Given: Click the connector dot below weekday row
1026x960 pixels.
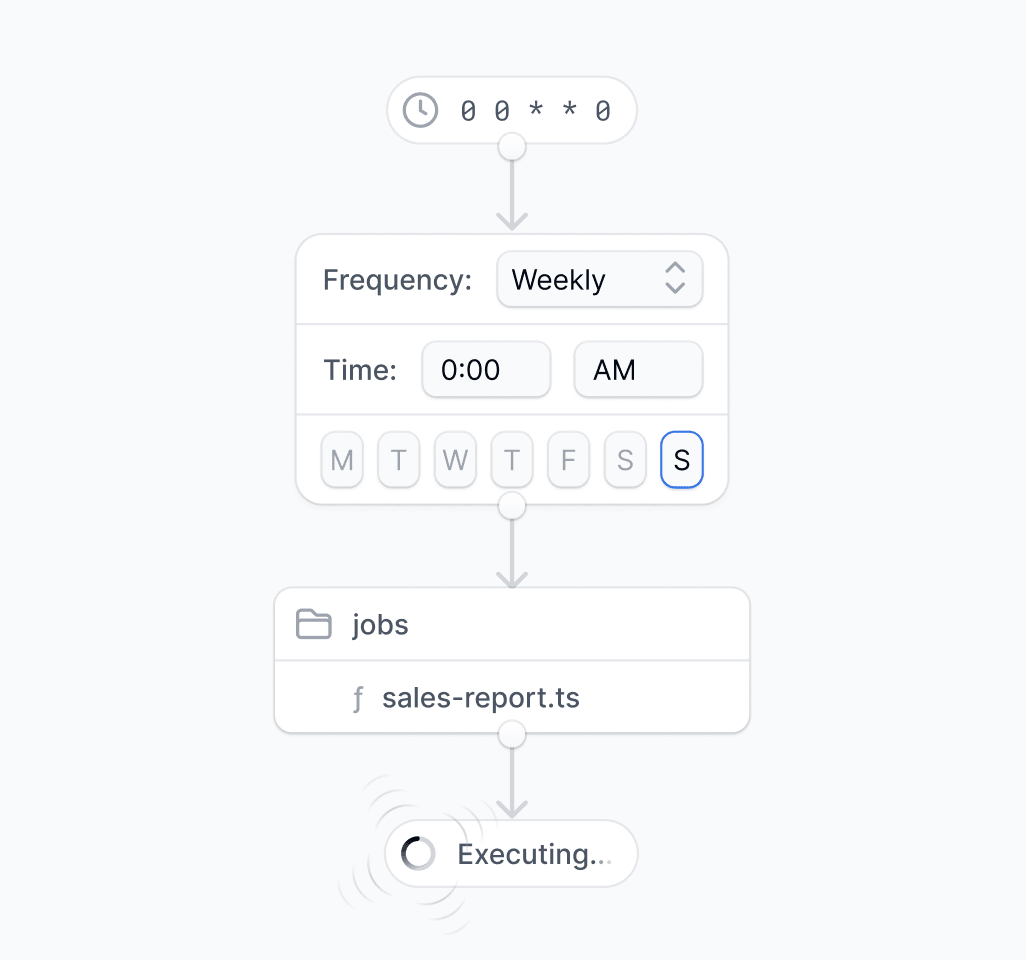Looking at the screenshot, I should point(512,506).
